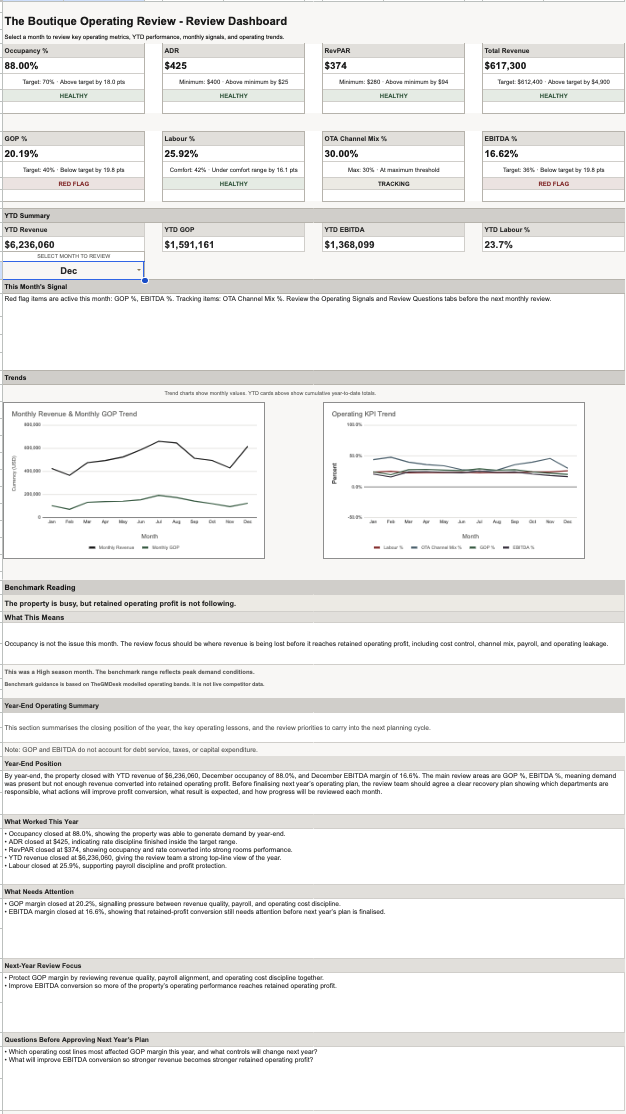Click the 'Target: 70% · Above target by 18.0 pts' note
Viewport: 626px width, 1114px height.
[74, 82]
